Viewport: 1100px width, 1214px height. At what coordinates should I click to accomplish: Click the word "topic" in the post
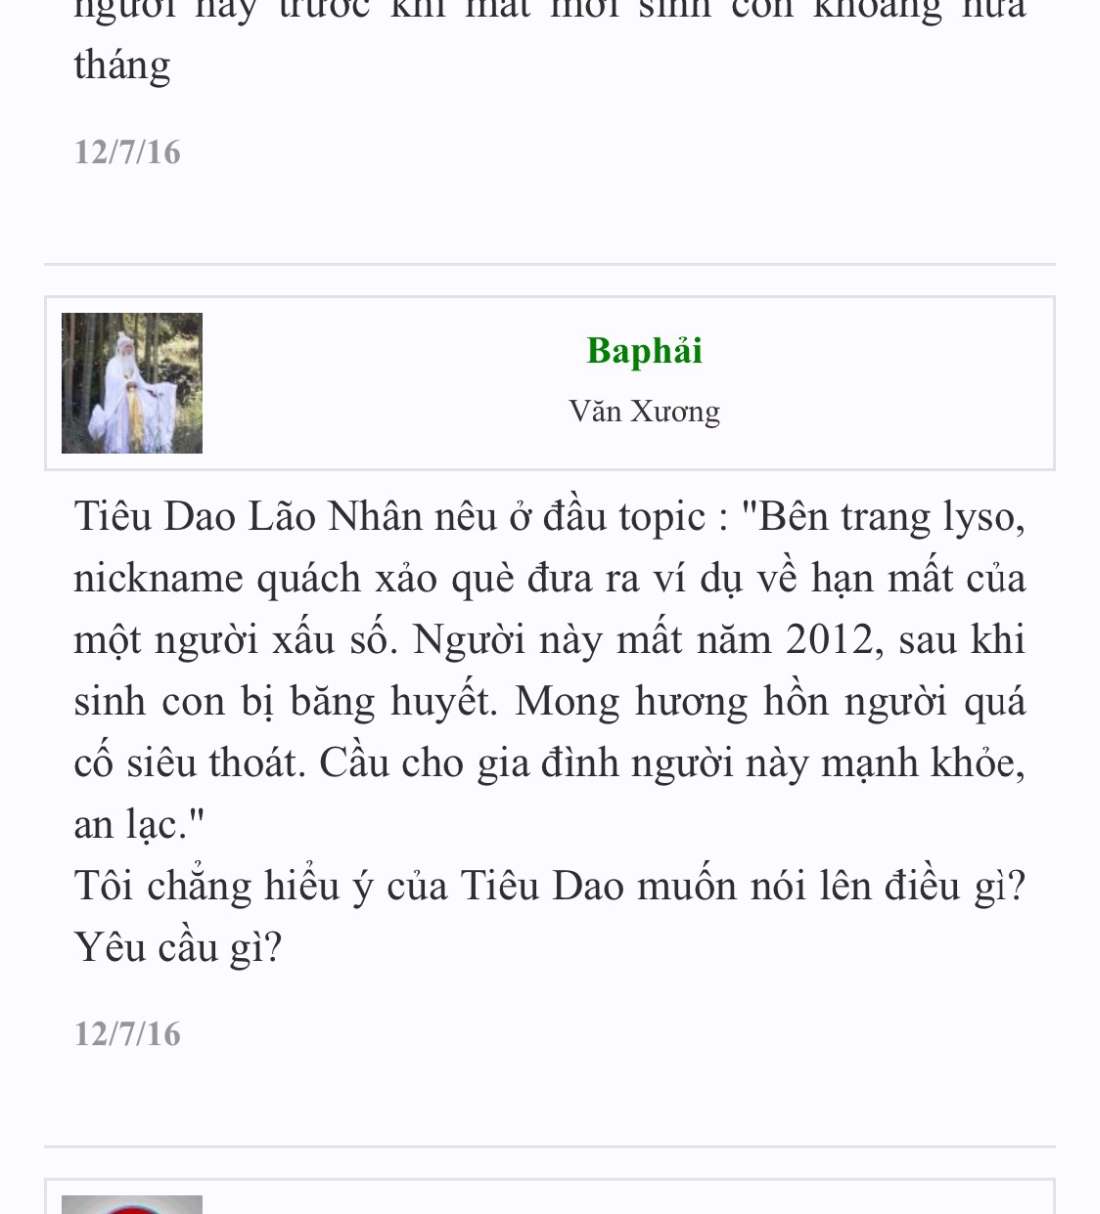click(662, 519)
